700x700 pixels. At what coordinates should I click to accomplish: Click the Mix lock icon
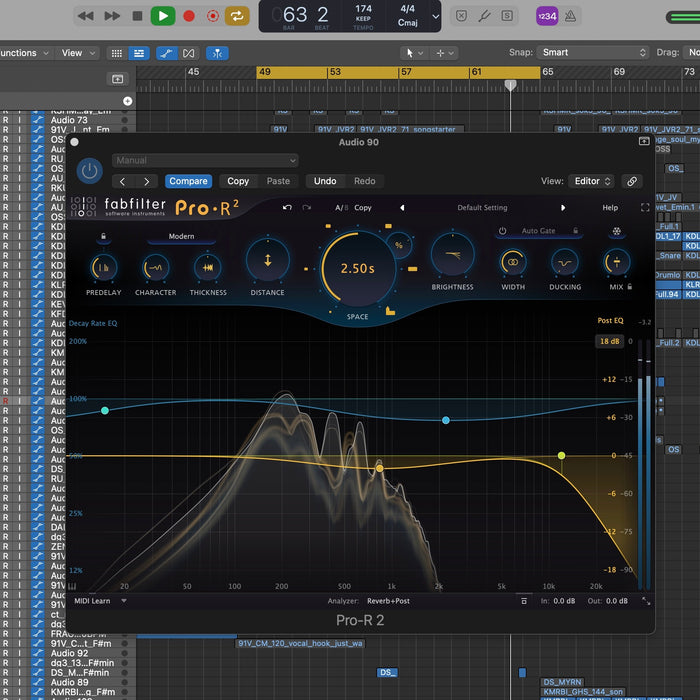(x=629, y=287)
